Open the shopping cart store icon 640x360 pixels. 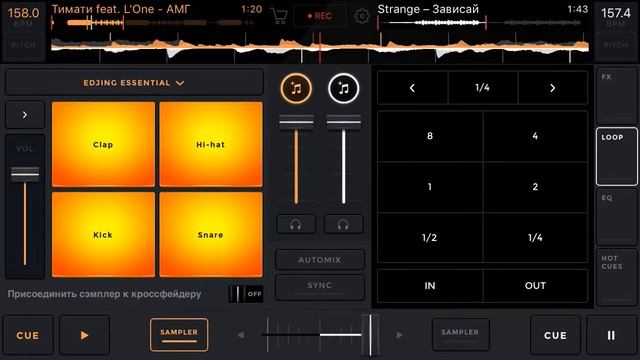pyautogui.click(x=279, y=16)
